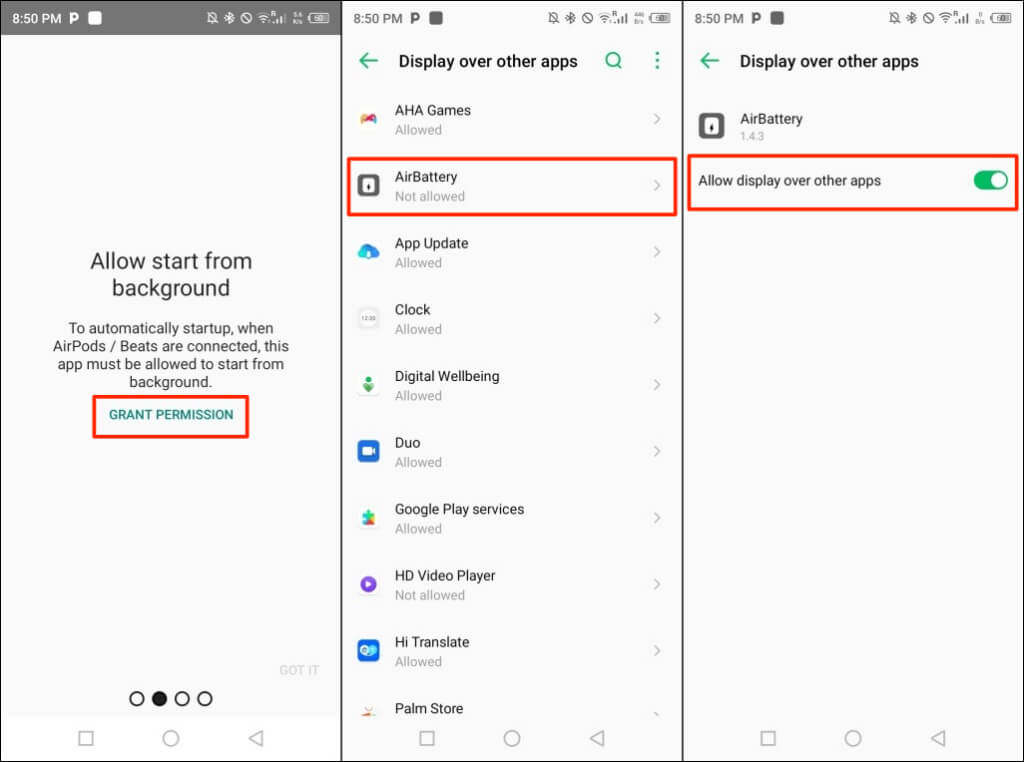Expand AirBattery row chevron

click(x=656, y=185)
